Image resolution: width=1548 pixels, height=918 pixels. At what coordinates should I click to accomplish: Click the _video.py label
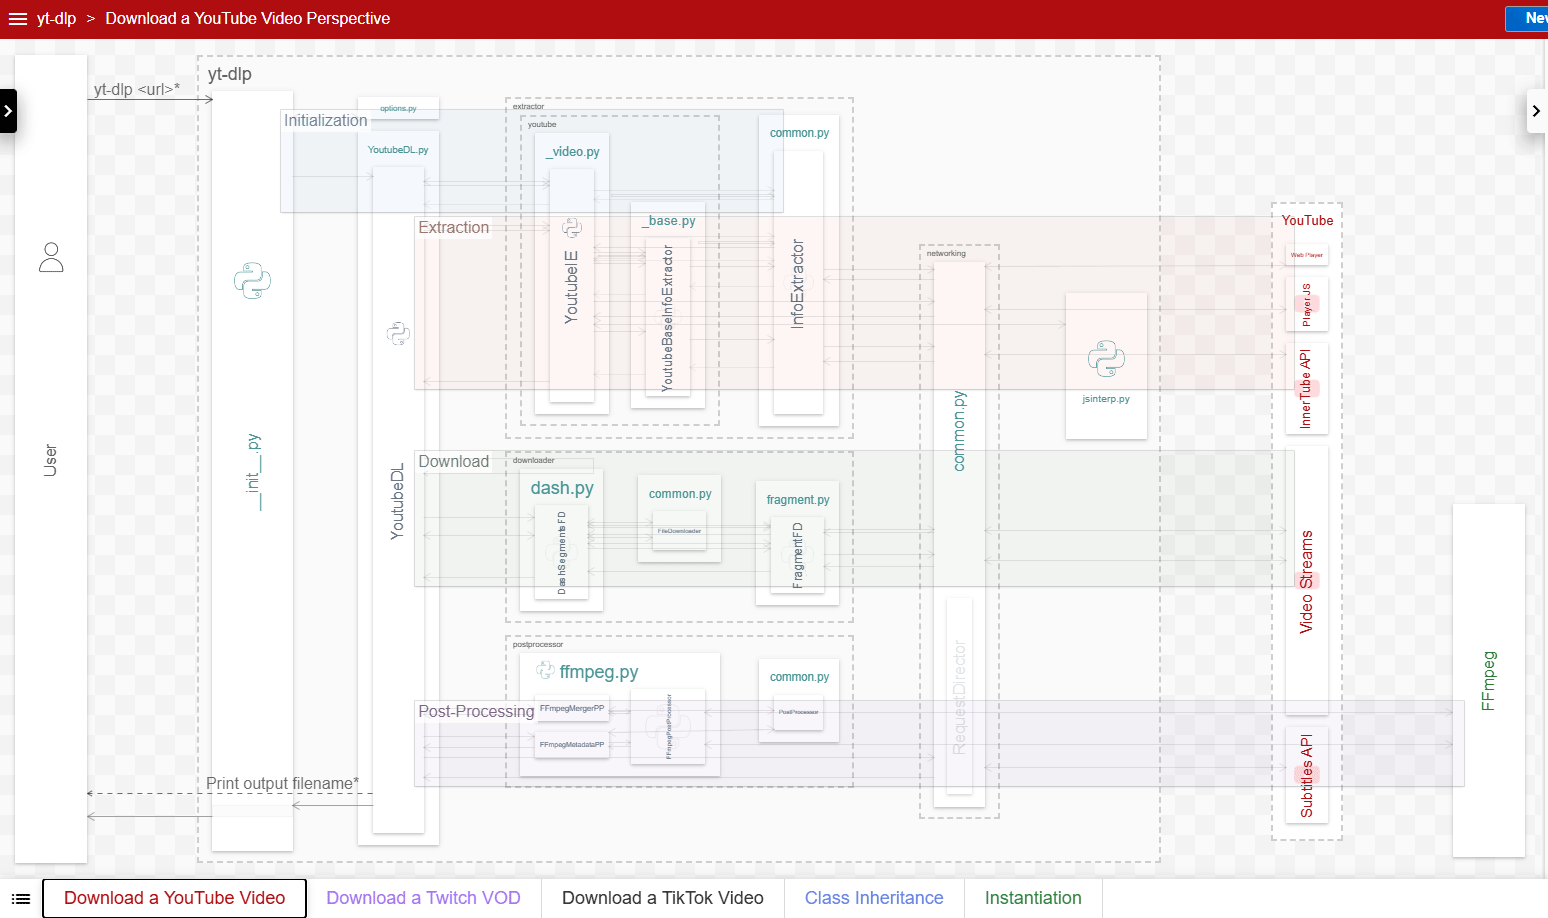pyautogui.click(x=573, y=152)
